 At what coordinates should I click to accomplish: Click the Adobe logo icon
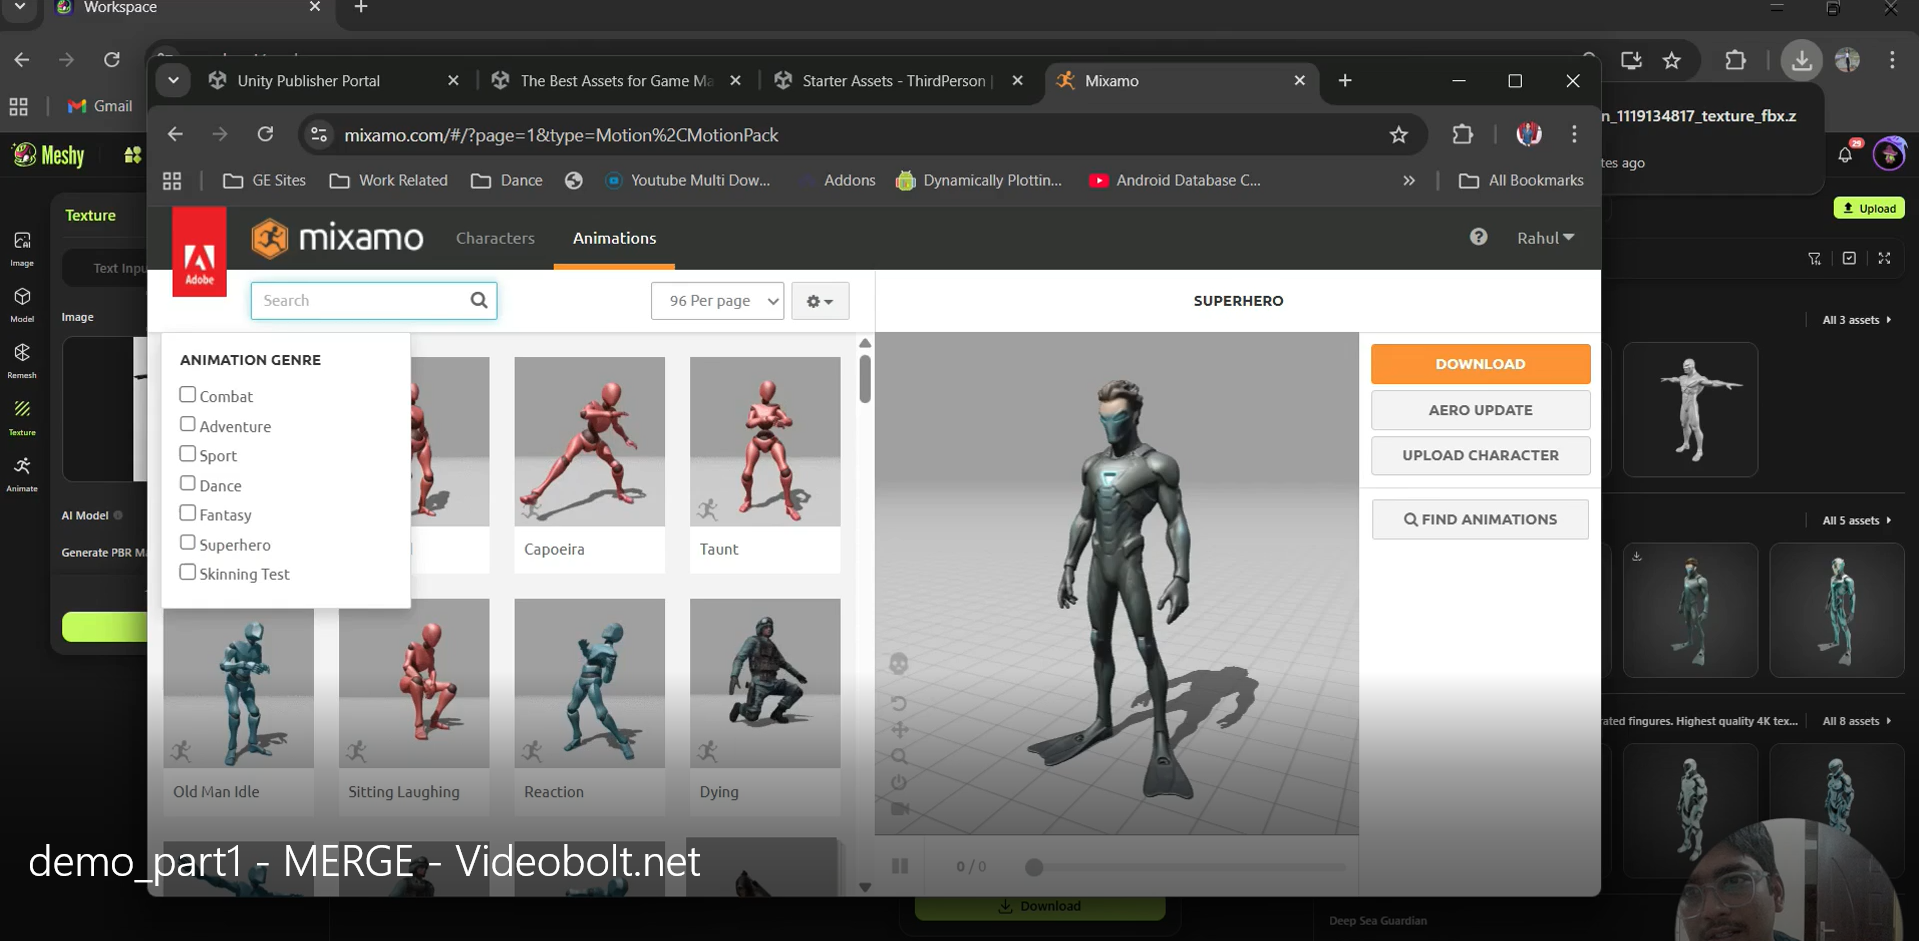click(199, 252)
